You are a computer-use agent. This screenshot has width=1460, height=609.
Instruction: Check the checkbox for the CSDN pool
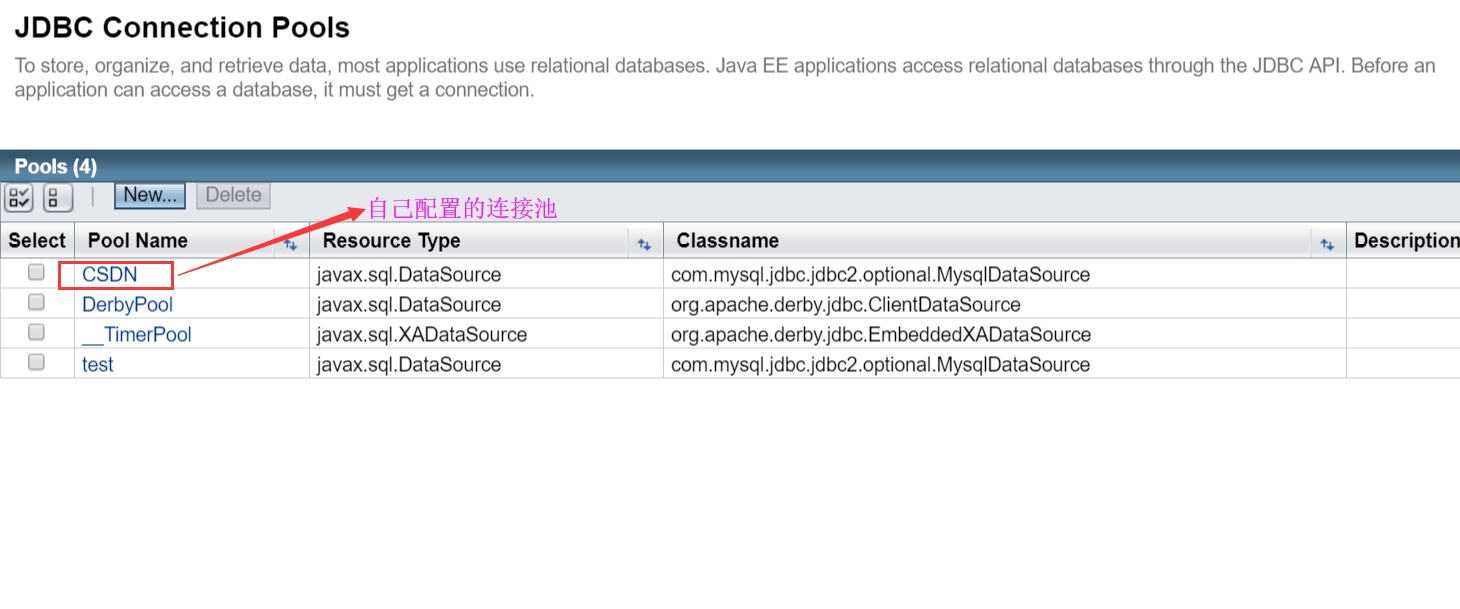(x=36, y=271)
